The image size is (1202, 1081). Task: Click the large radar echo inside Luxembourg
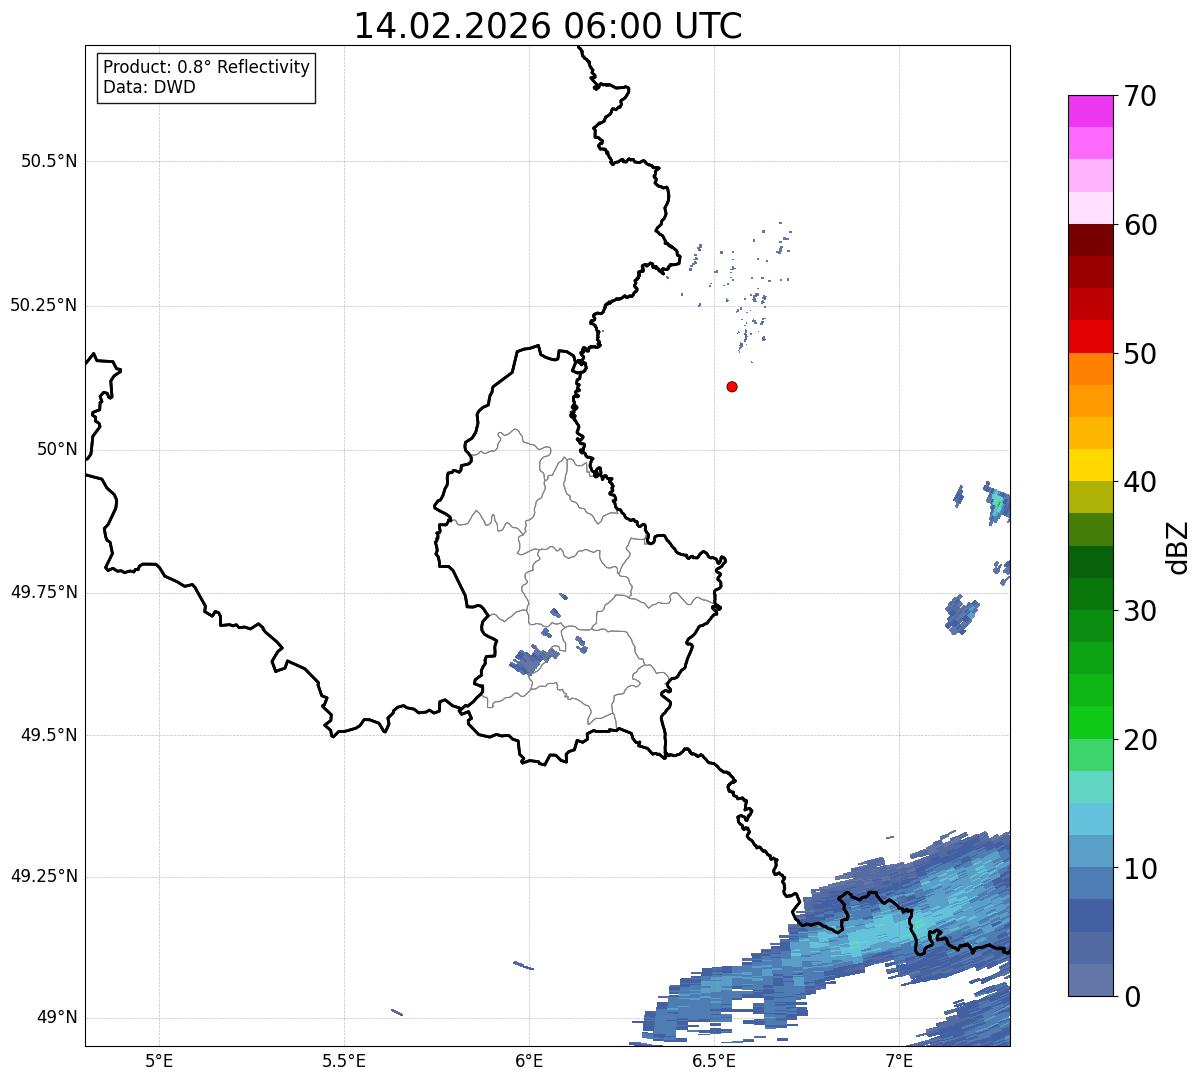point(533,660)
